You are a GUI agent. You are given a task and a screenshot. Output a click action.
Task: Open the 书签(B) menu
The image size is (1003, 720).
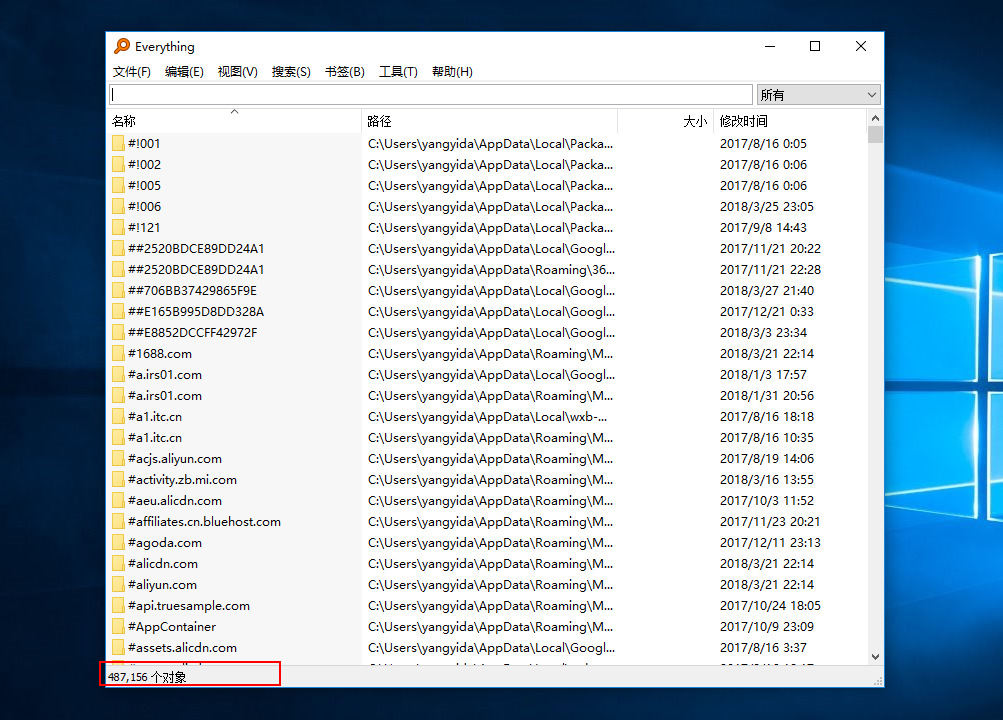coord(345,72)
